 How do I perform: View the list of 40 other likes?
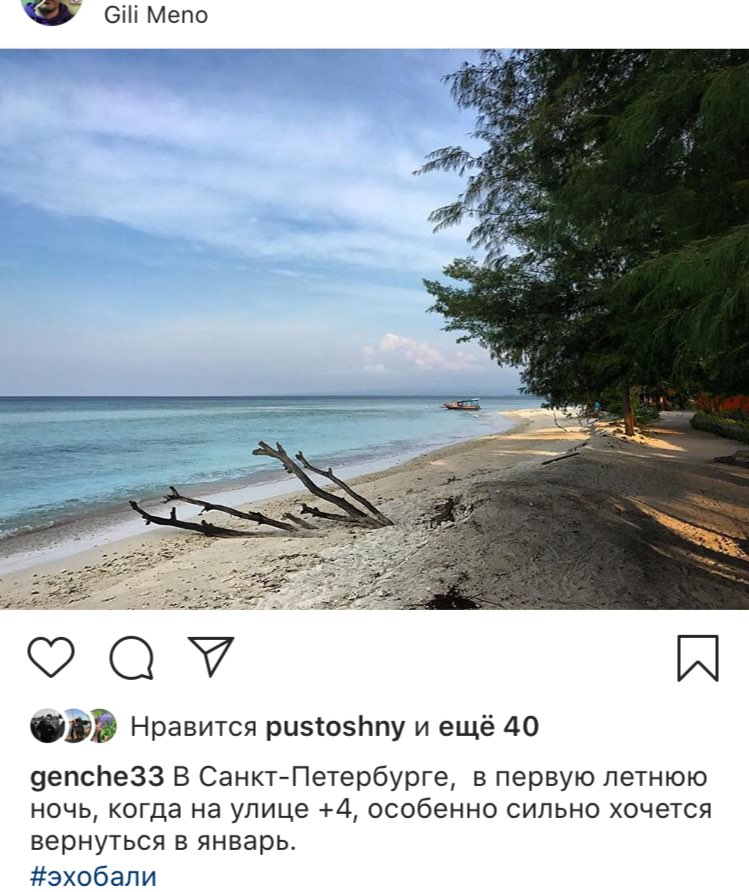pyautogui.click(x=489, y=726)
